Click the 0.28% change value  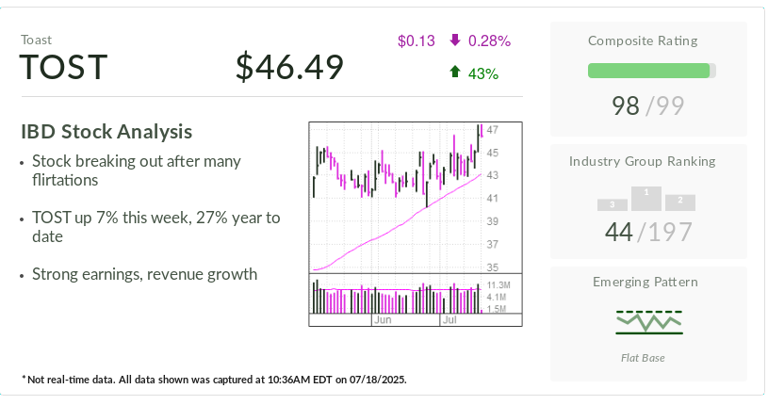tap(489, 41)
